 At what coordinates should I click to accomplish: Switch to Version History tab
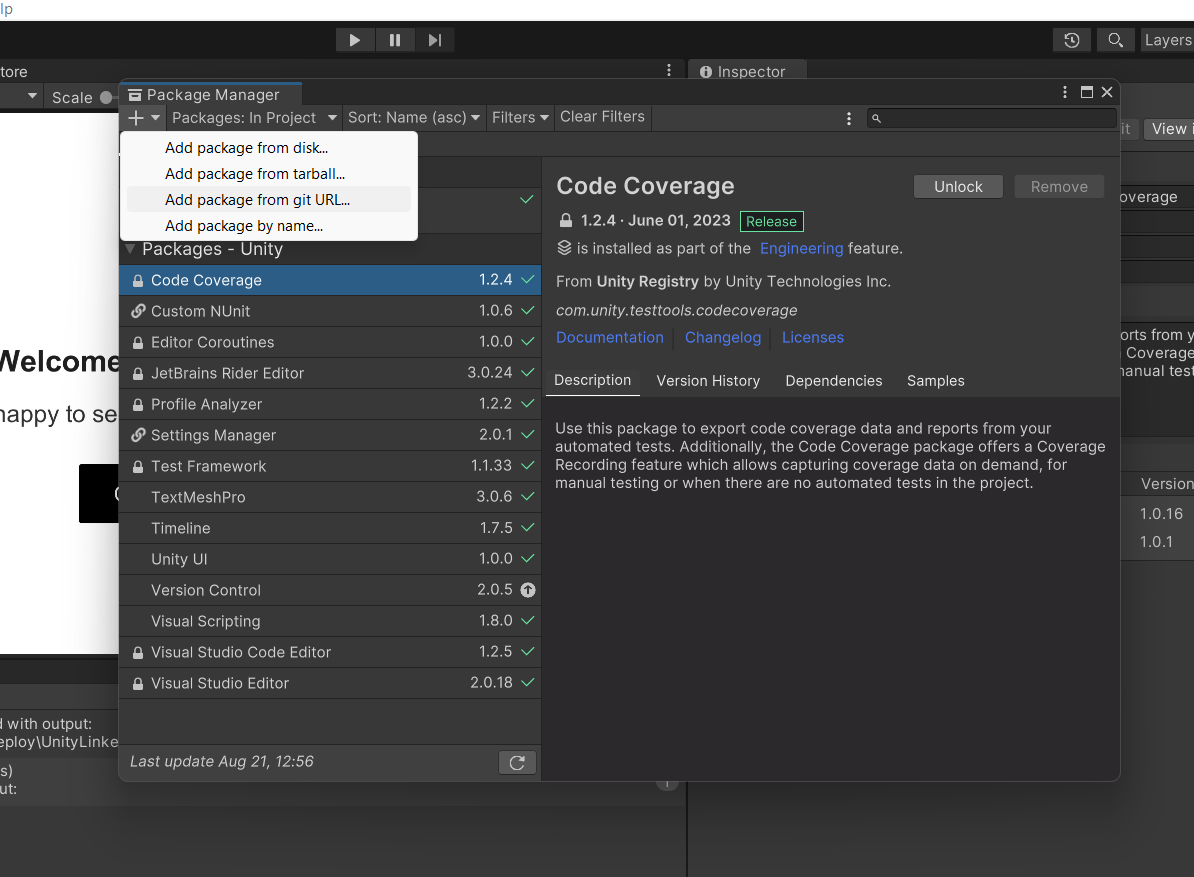tap(708, 381)
